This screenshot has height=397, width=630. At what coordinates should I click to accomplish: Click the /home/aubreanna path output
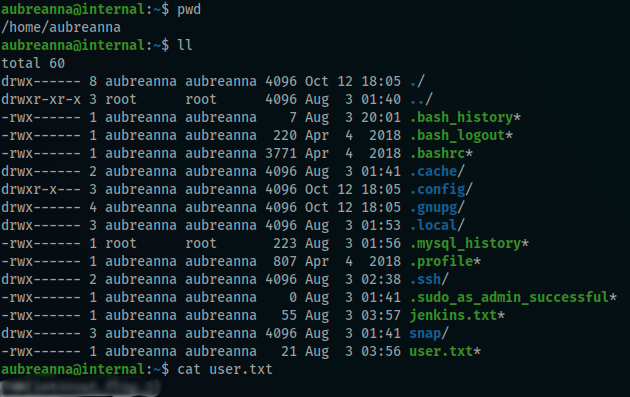point(61,27)
